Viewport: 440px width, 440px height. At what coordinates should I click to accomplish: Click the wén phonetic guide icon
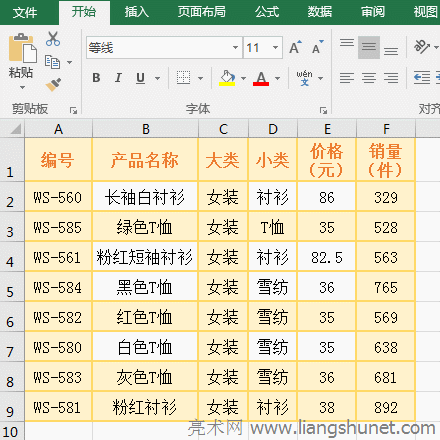click(304, 78)
